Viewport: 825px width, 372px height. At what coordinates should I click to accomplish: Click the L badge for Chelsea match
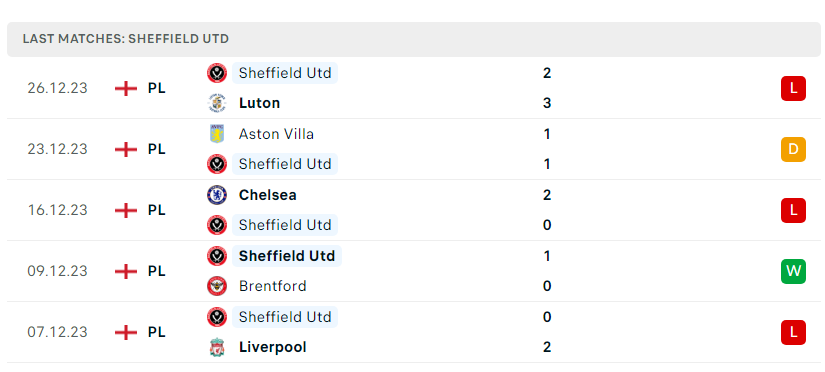click(793, 210)
